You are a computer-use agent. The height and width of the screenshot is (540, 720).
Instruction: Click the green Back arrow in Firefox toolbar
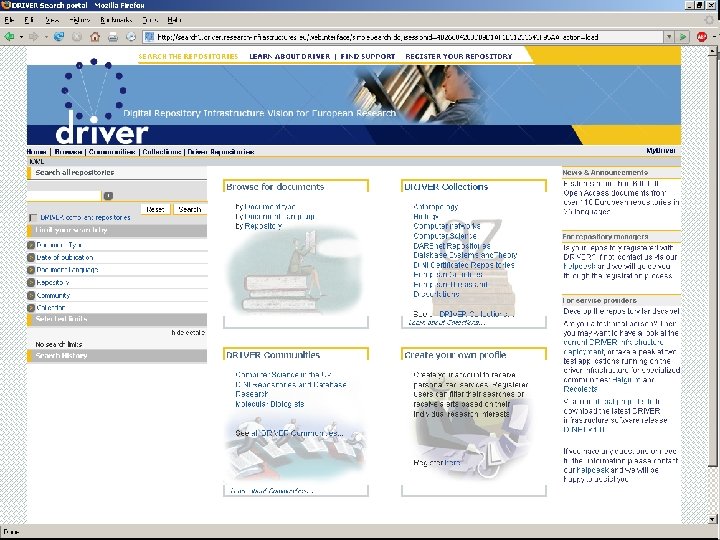9,37
